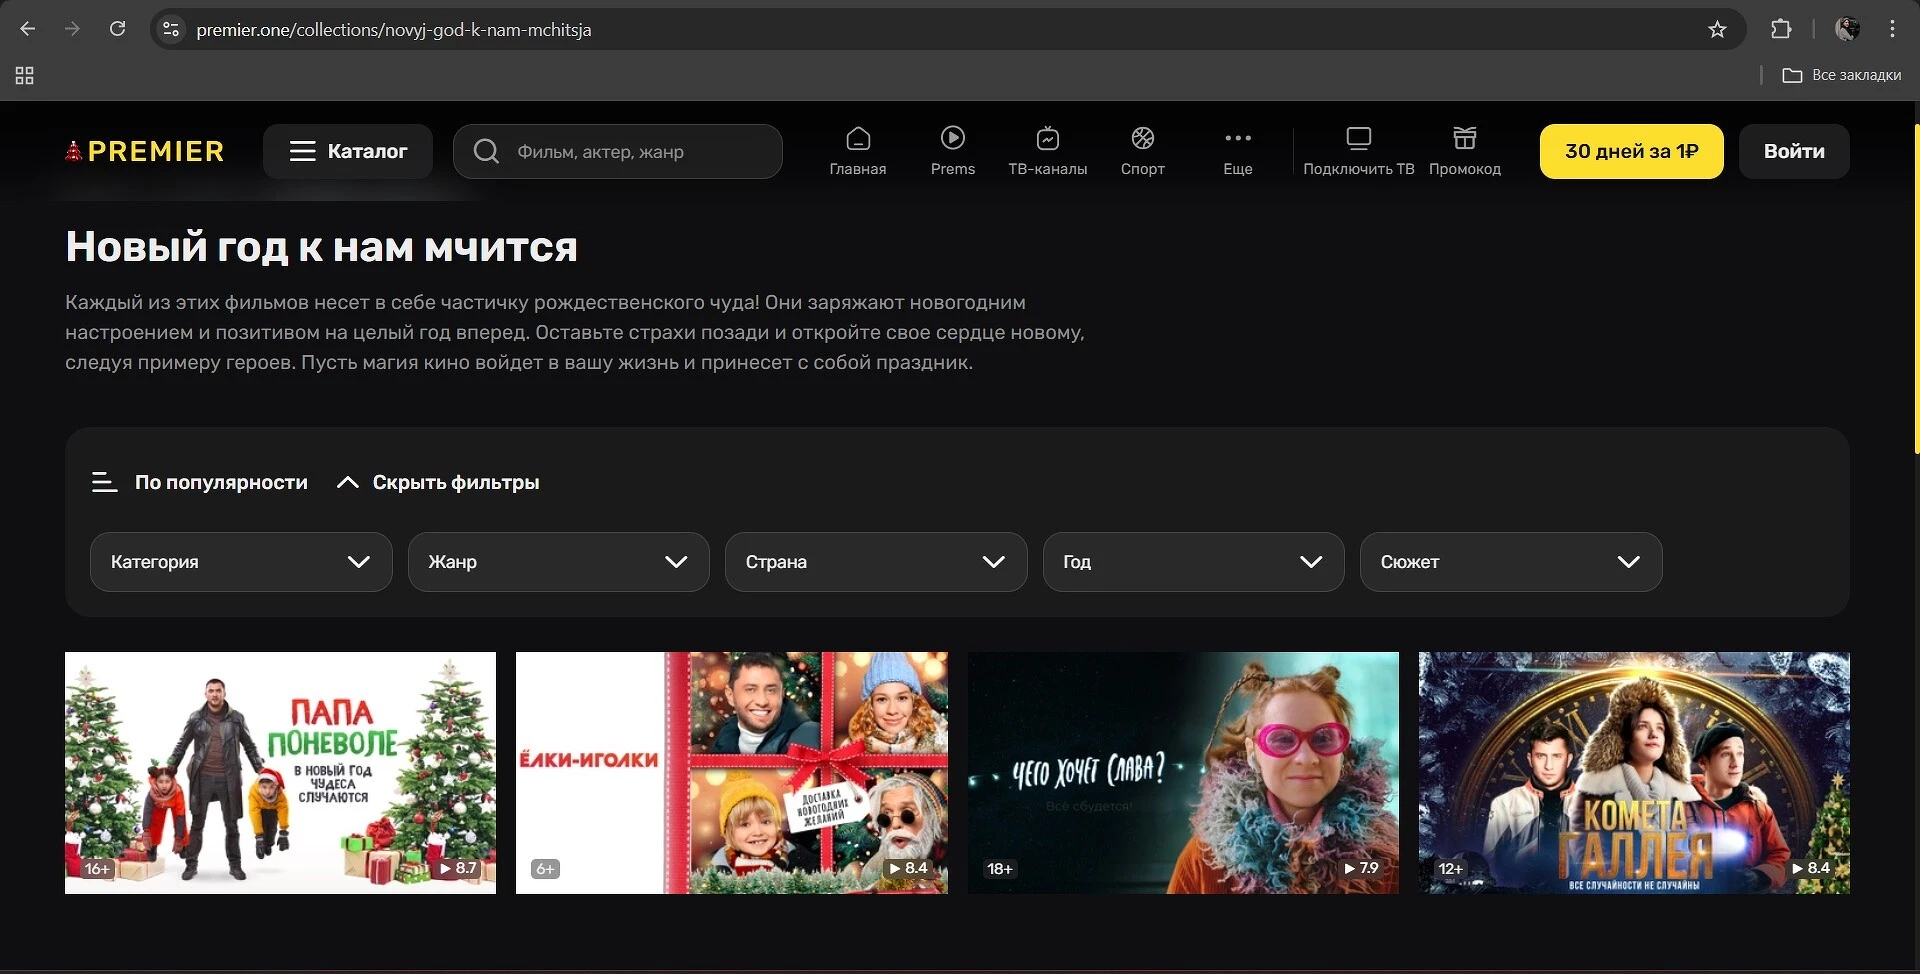
Task: Expand the Жанр dropdown filter
Action: point(558,562)
